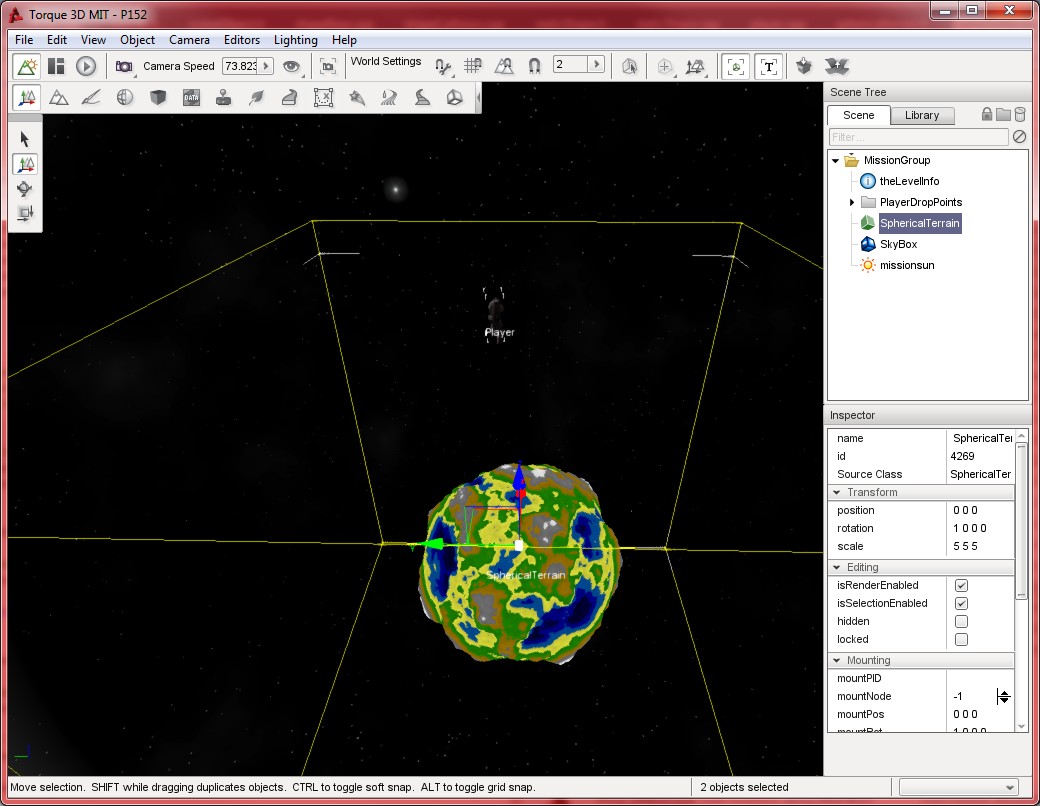Open the Edit menu

56,40
